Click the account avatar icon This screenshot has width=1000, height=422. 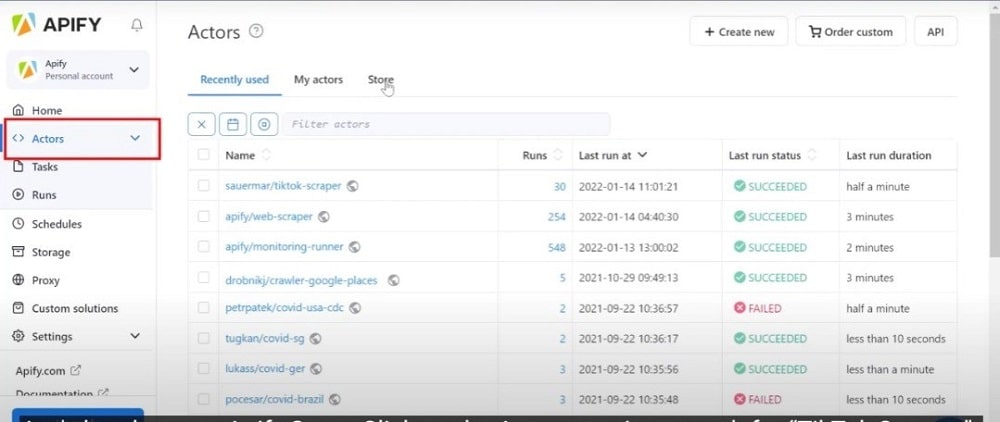[27, 69]
